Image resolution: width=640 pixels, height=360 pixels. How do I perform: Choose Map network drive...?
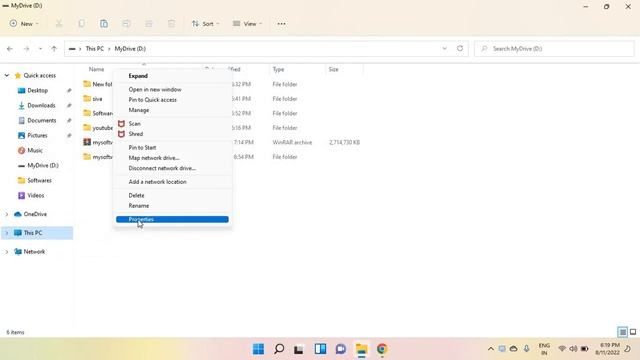[172, 158]
